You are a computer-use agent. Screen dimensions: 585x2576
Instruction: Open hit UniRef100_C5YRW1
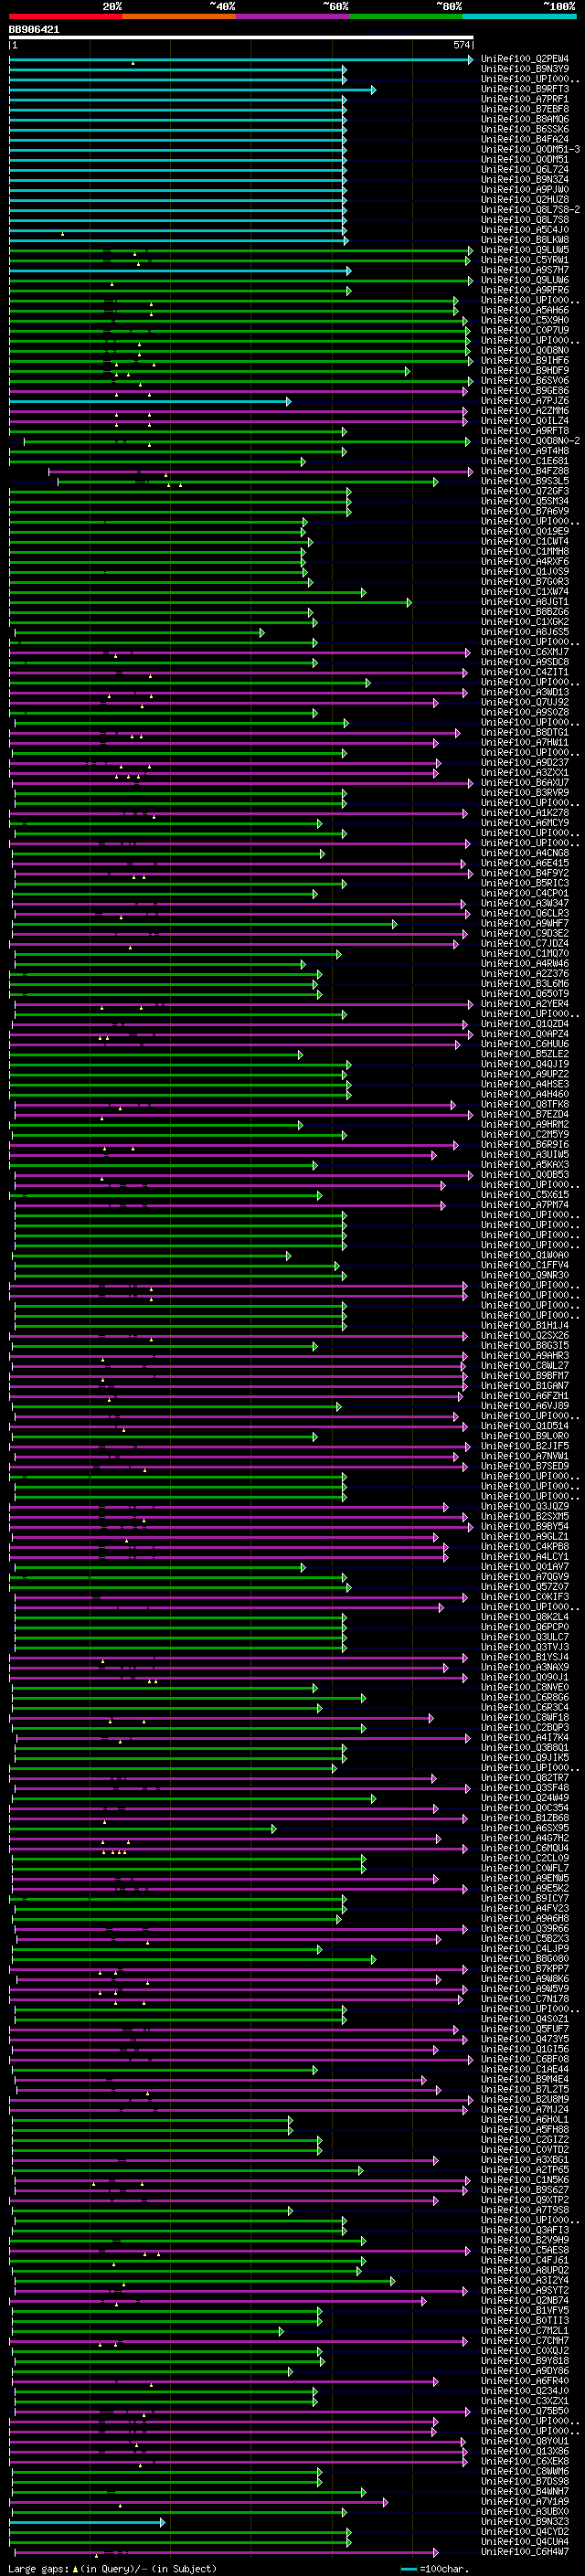click(x=525, y=260)
